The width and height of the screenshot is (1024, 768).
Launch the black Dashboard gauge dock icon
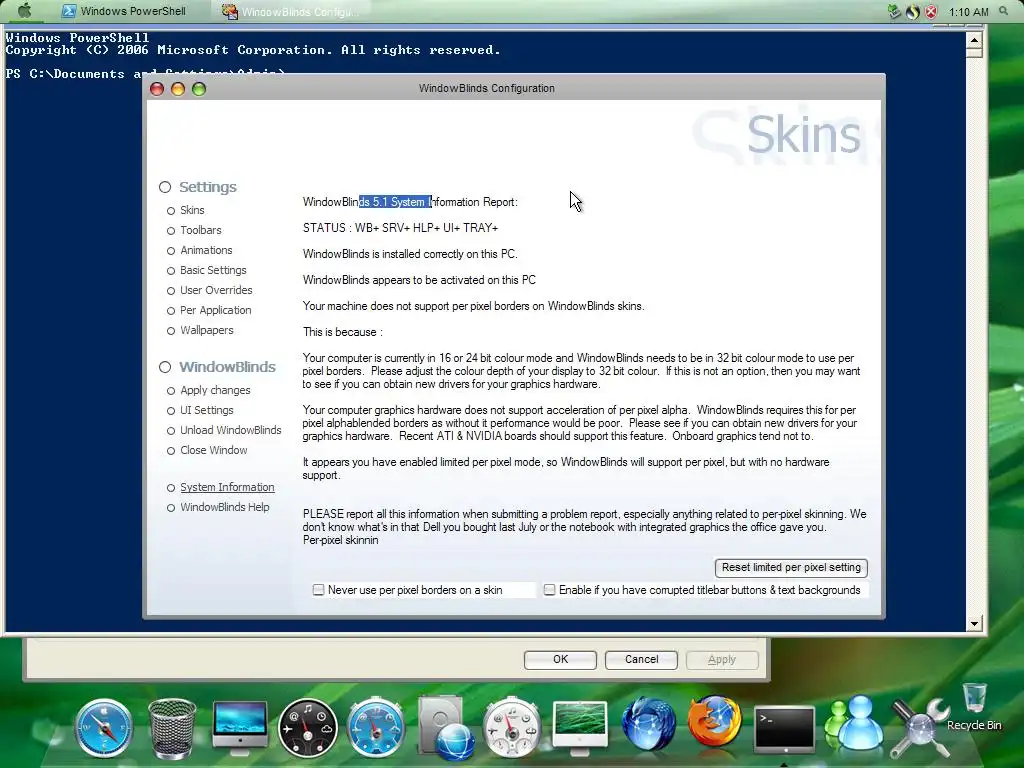308,728
